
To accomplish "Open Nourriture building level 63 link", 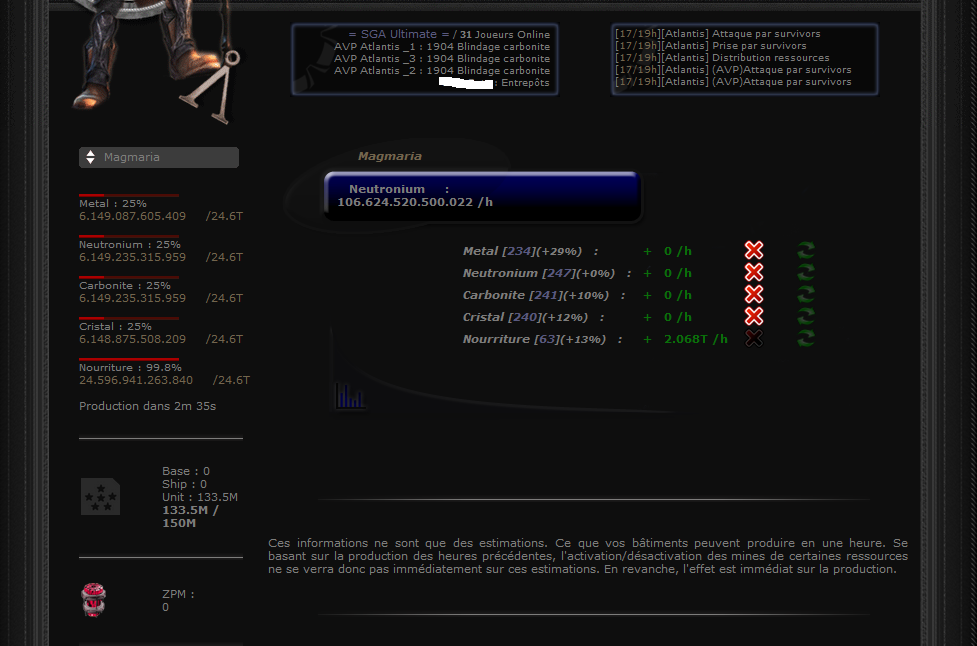I will pos(547,340).
